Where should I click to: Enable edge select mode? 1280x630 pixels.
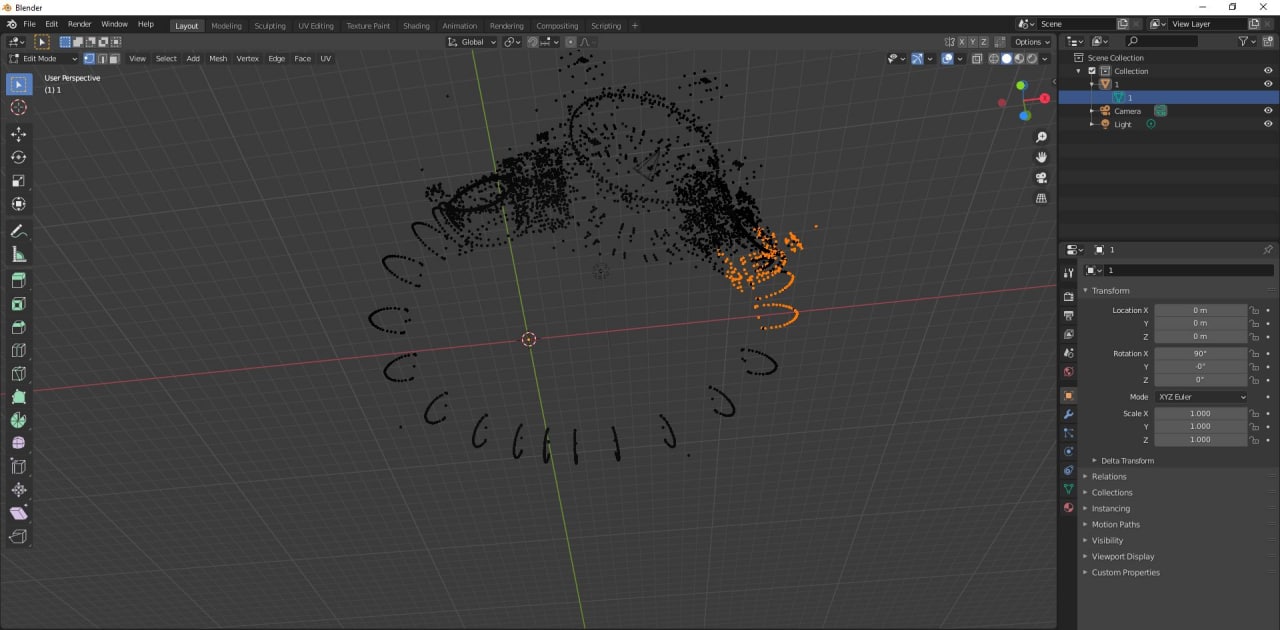[x=102, y=59]
